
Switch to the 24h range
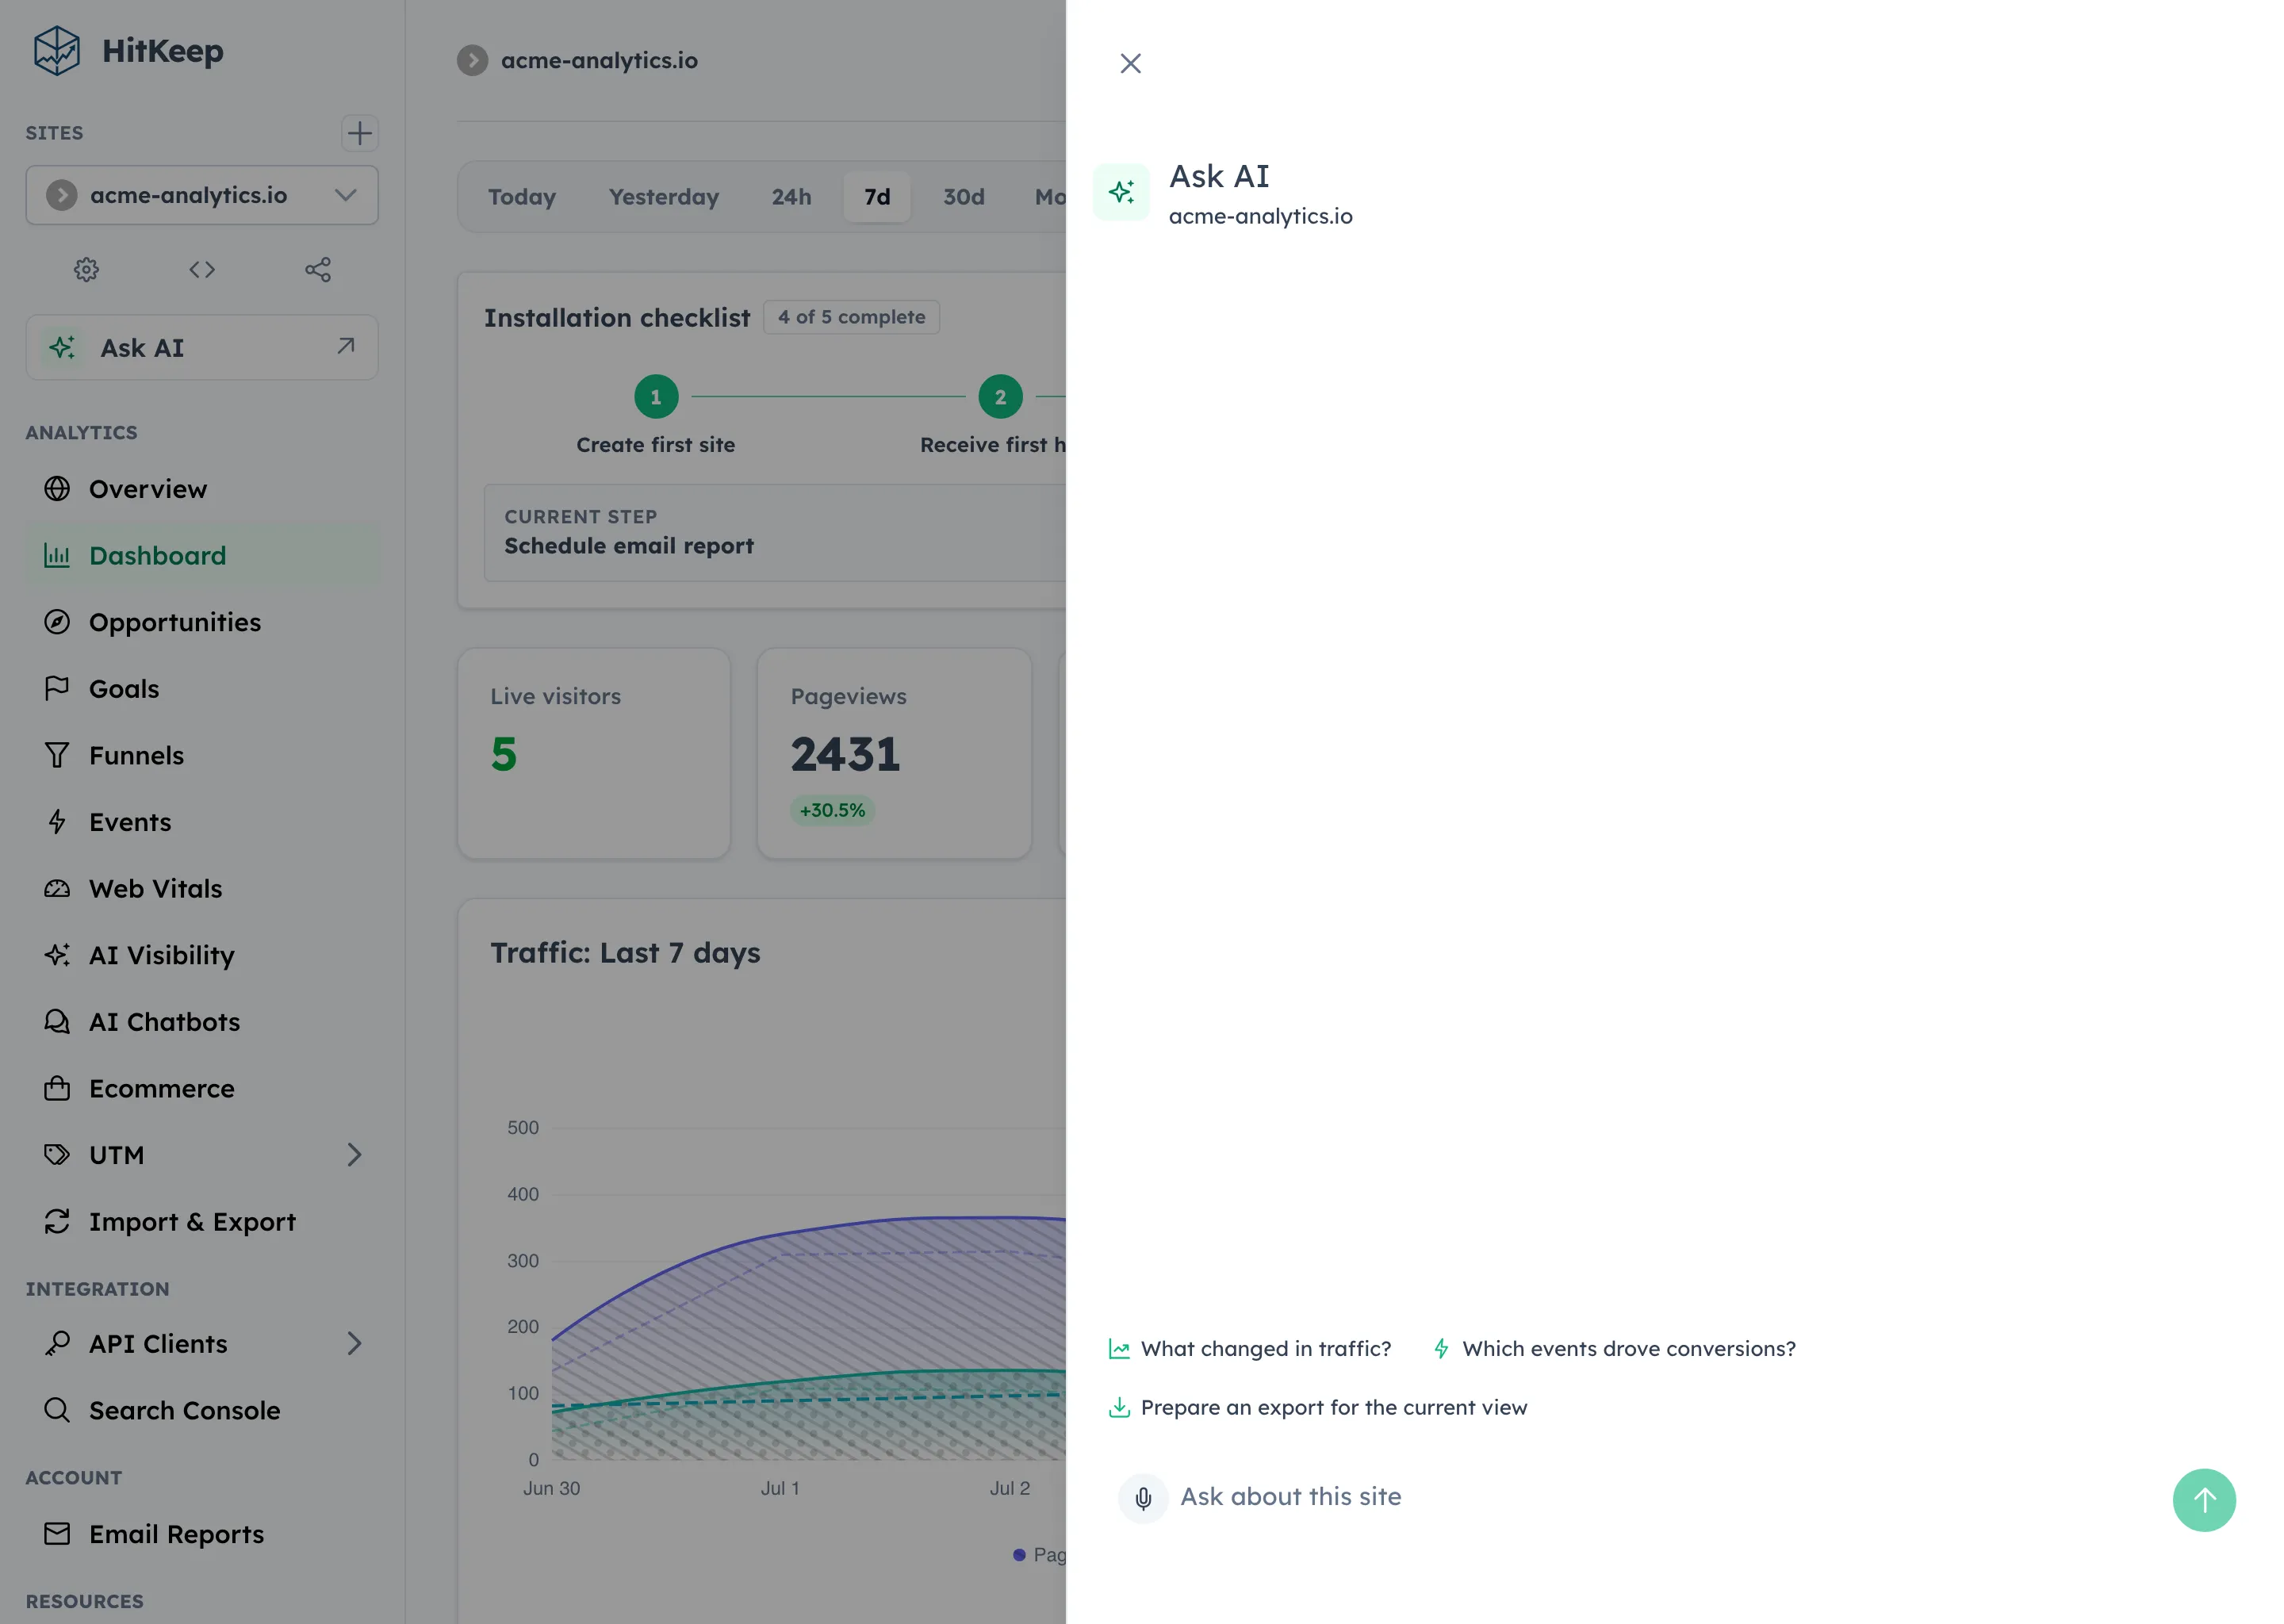791,197
